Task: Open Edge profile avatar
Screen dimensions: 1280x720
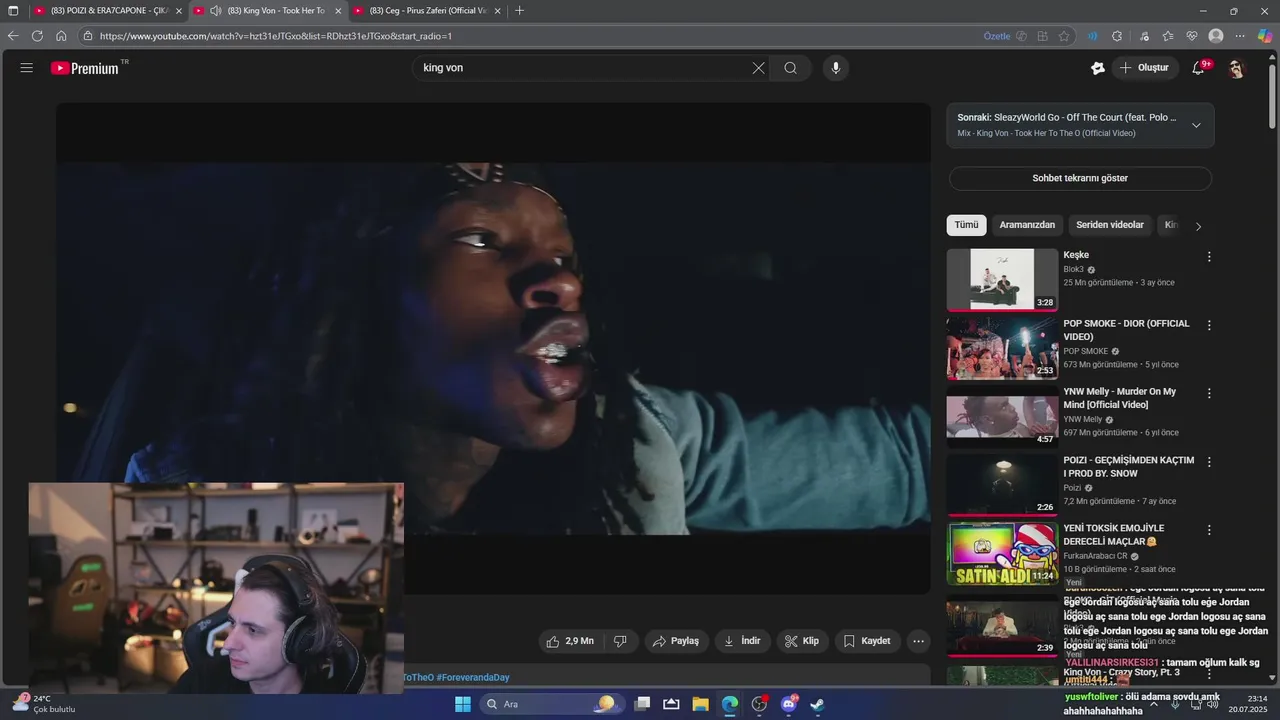Action: tap(1216, 36)
